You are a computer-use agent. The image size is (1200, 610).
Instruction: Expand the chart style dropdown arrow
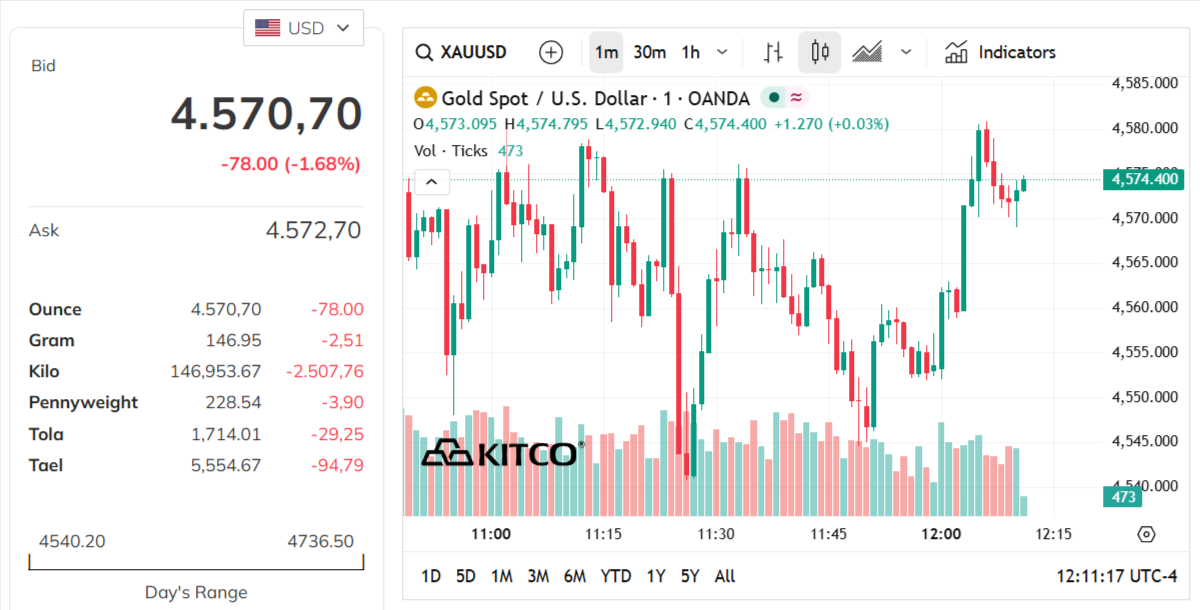coord(906,52)
